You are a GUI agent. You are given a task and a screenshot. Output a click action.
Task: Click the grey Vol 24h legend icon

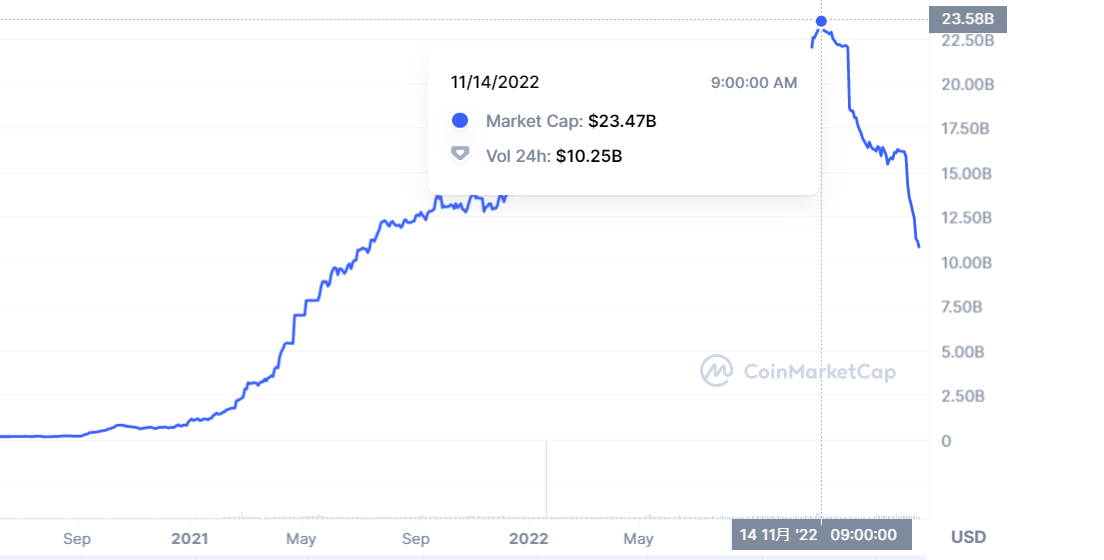pyautogui.click(x=460, y=154)
